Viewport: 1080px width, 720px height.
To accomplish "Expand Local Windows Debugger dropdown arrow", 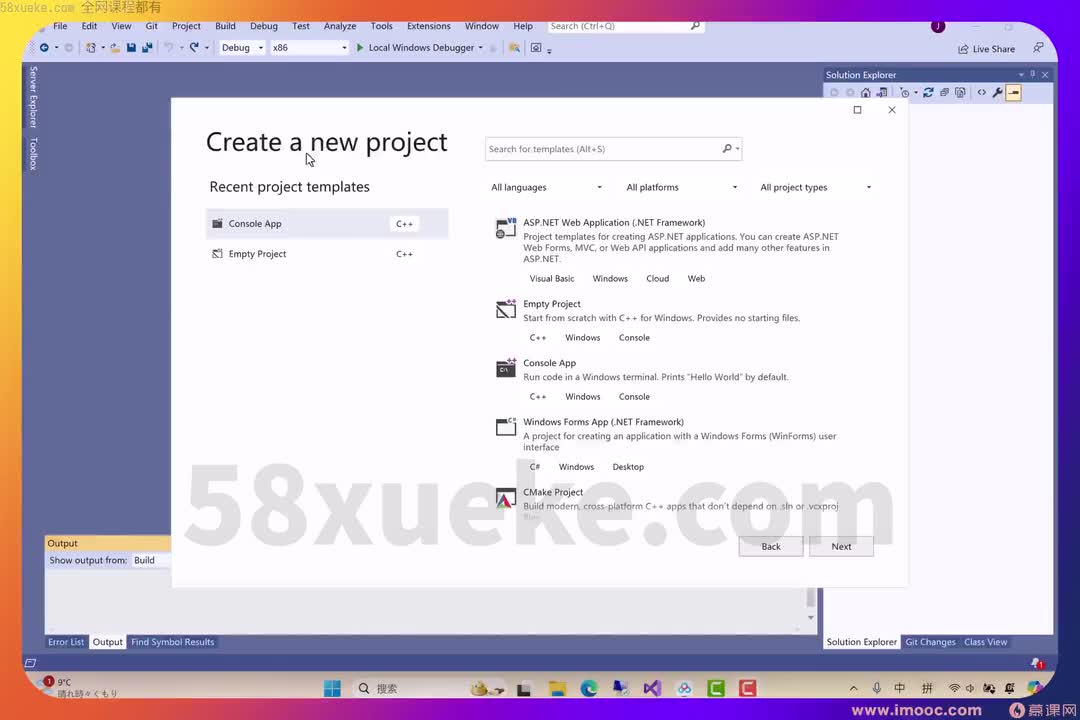I will coord(480,48).
